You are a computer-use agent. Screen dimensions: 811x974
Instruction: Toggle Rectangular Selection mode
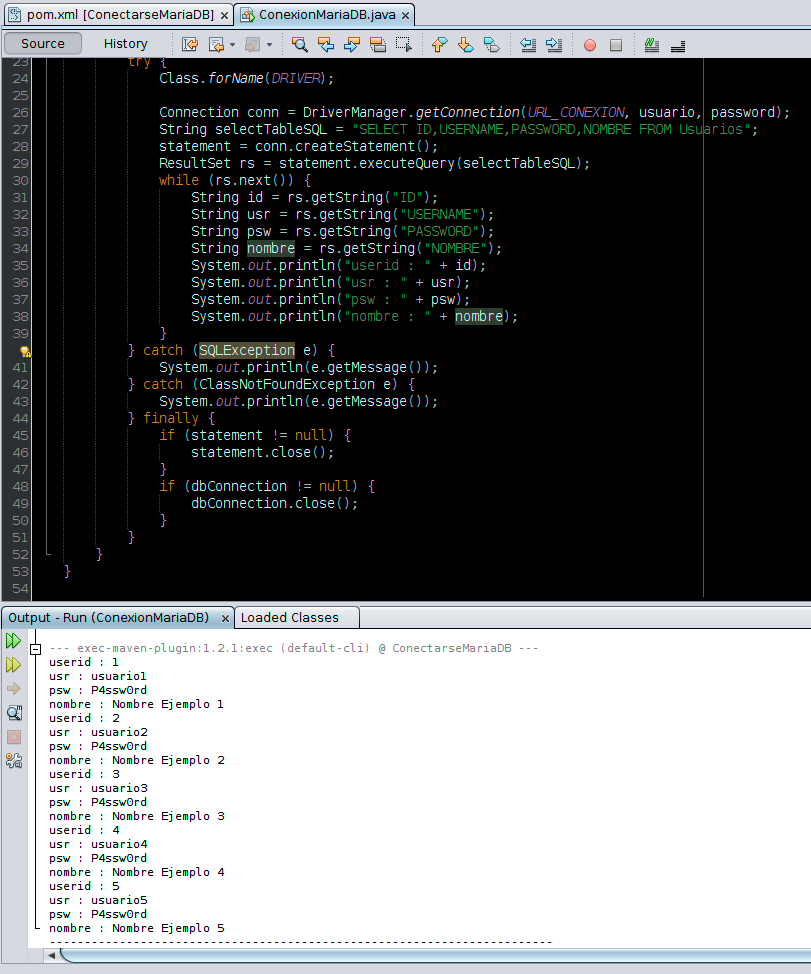pos(405,44)
